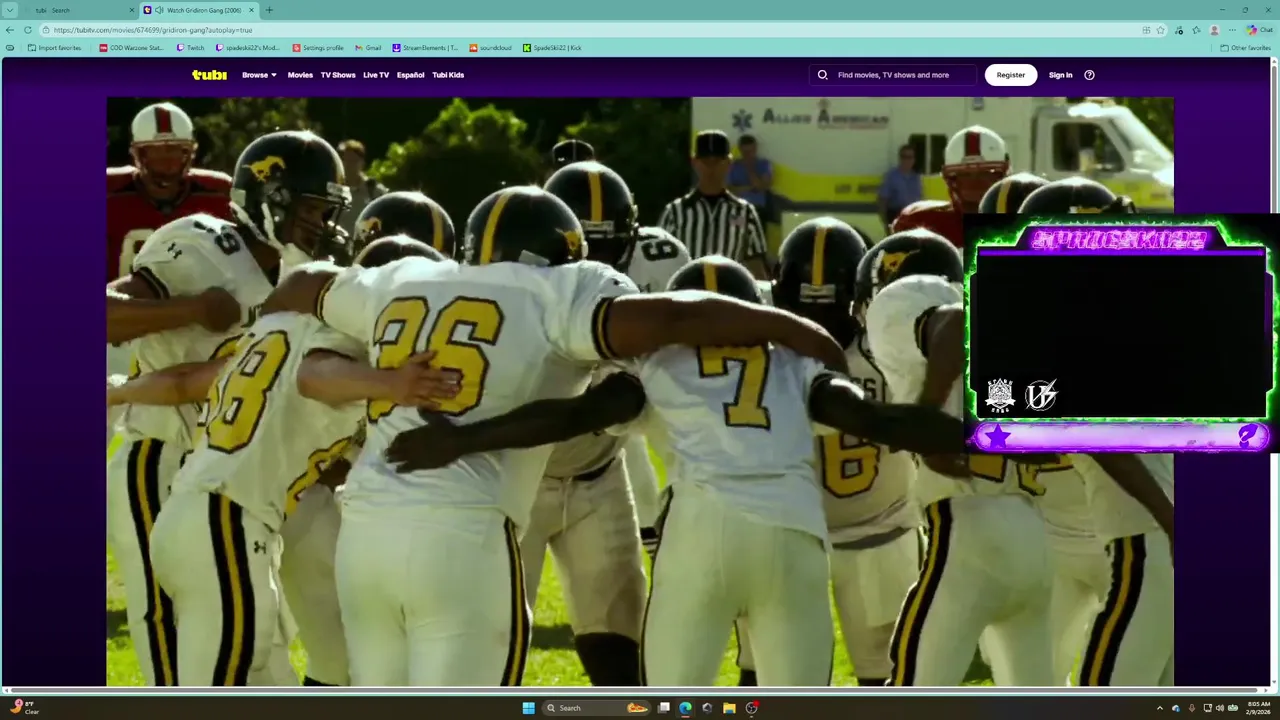Open Task View on the taskbar
Viewport: 1280px width, 720px height.
(663, 708)
